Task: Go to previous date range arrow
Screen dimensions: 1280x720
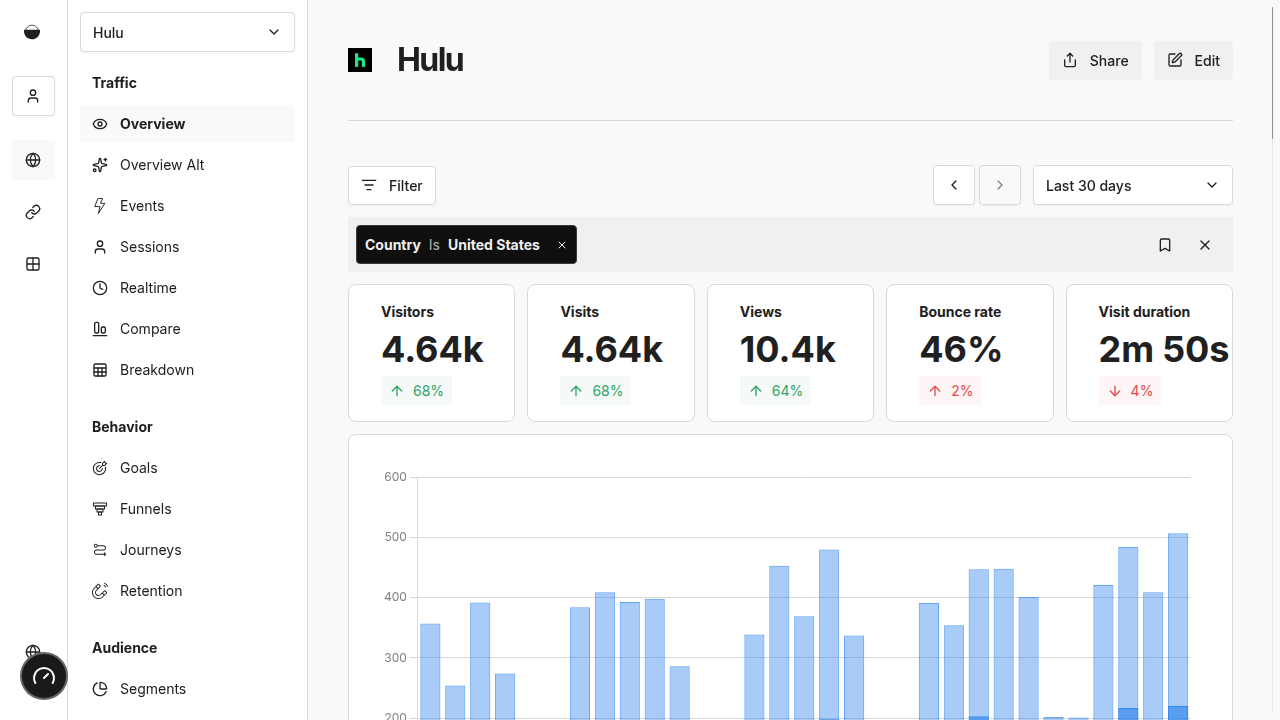Action: (x=954, y=185)
